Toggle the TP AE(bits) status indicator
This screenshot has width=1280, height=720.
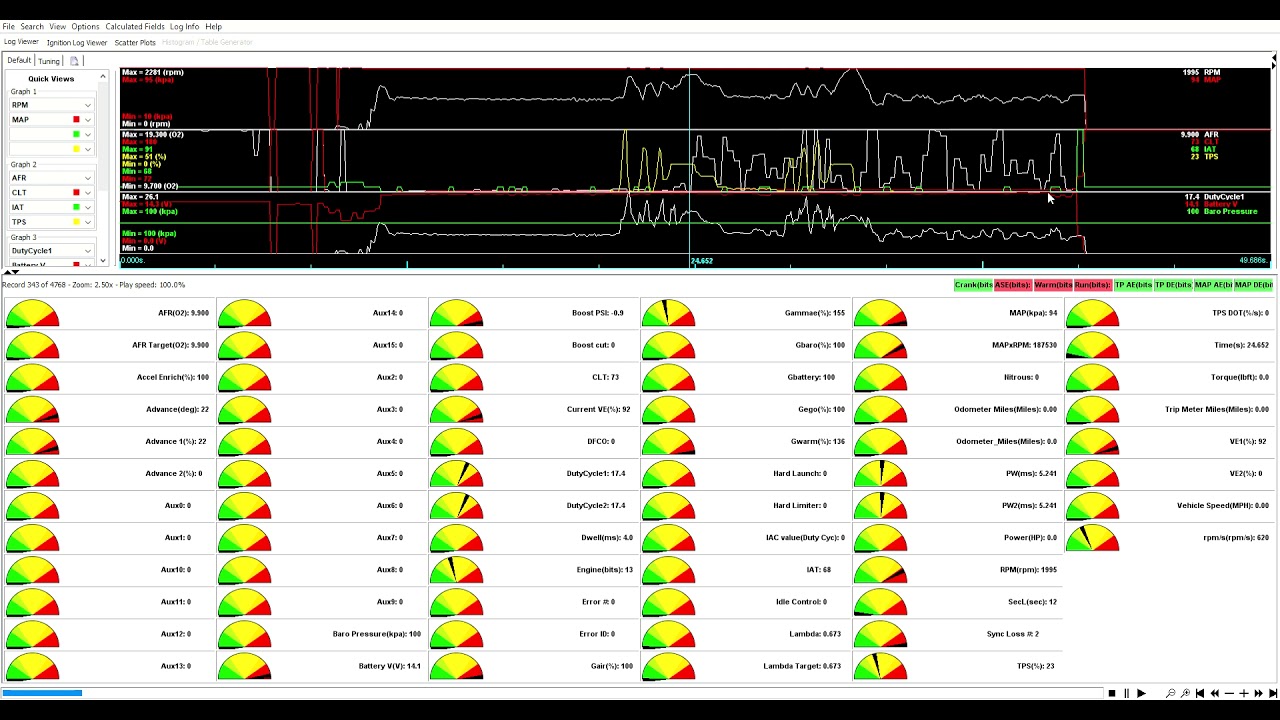coord(1133,285)
